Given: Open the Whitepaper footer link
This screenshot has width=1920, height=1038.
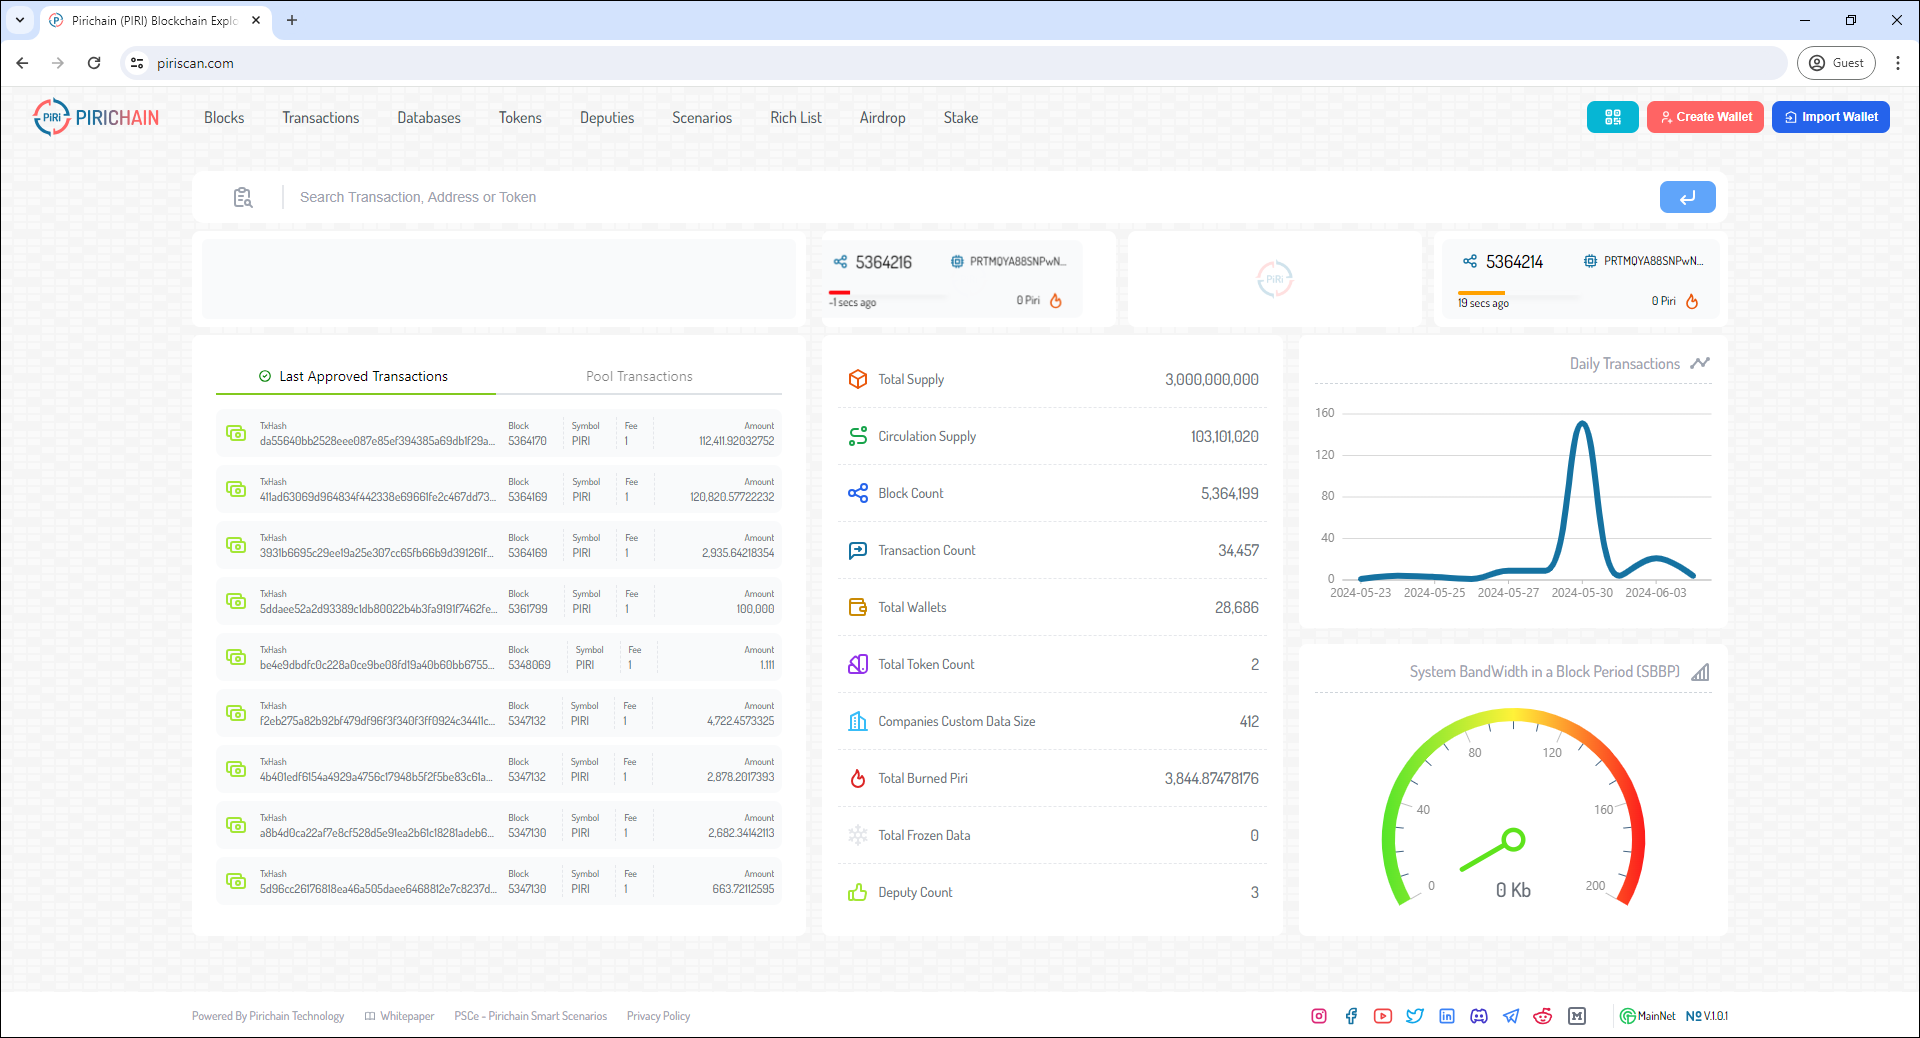Looking at the screenshot, I should pyautogui.click(x=406, y=1016).
